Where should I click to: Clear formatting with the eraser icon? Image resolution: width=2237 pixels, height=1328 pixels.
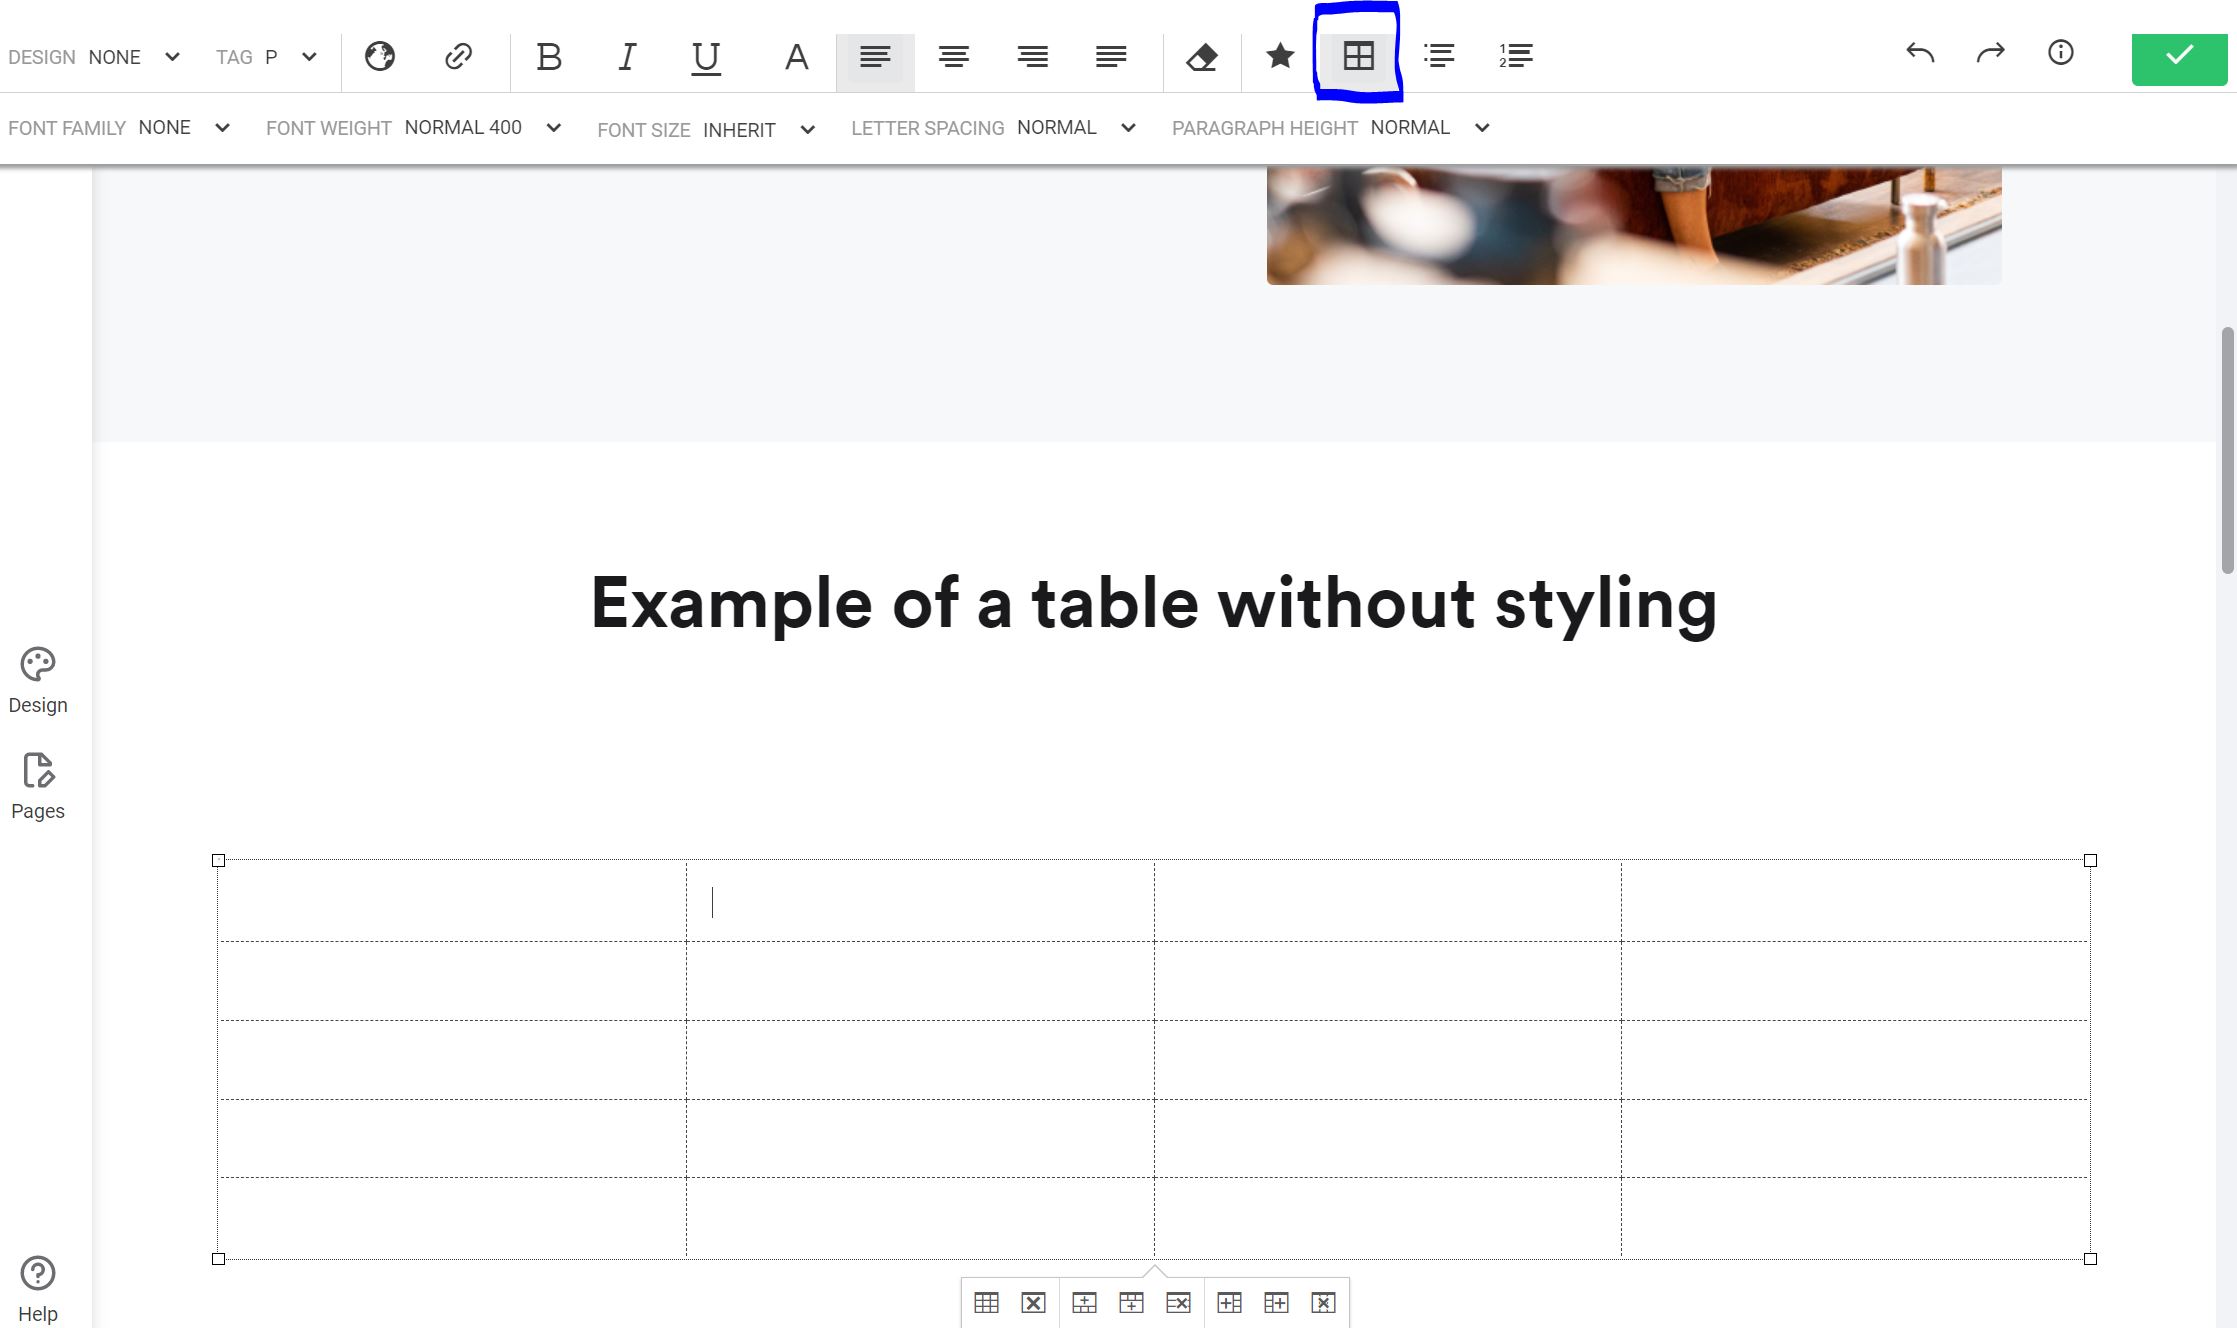click(x=1202, y=57)
